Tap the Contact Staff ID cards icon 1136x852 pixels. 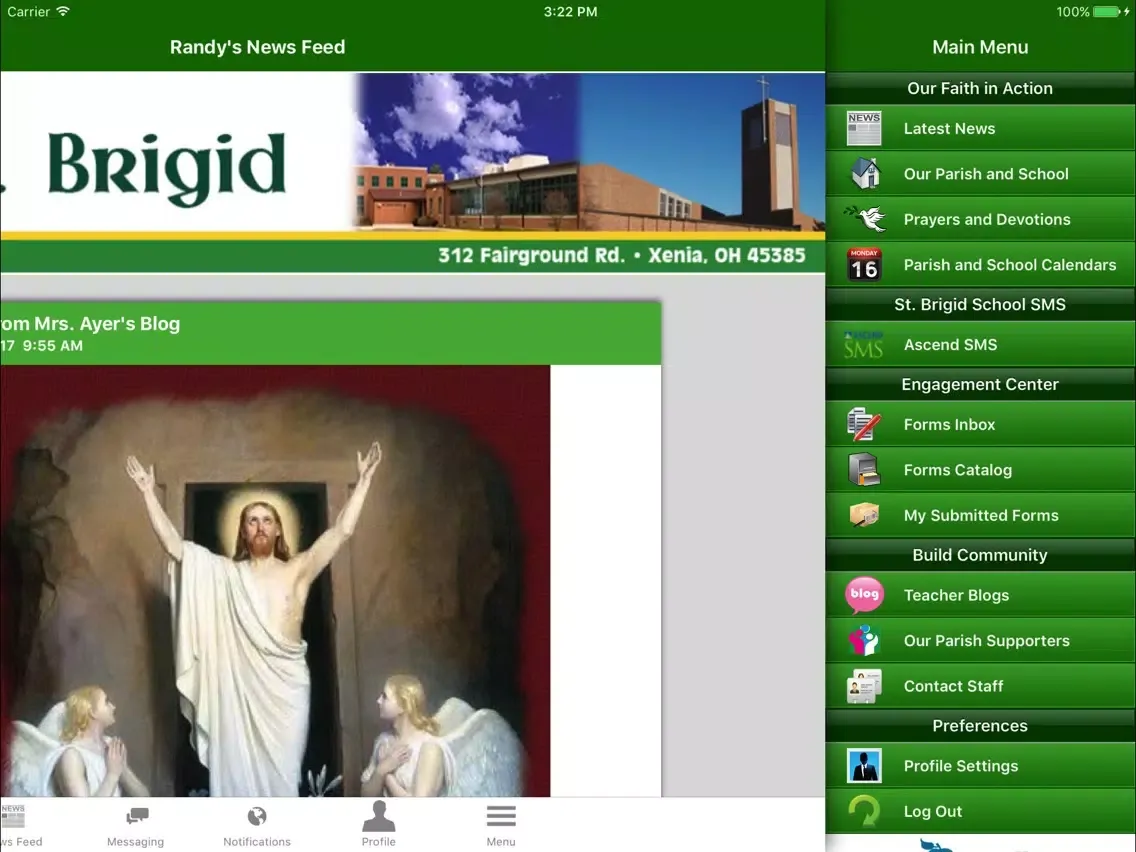point(864,686)
